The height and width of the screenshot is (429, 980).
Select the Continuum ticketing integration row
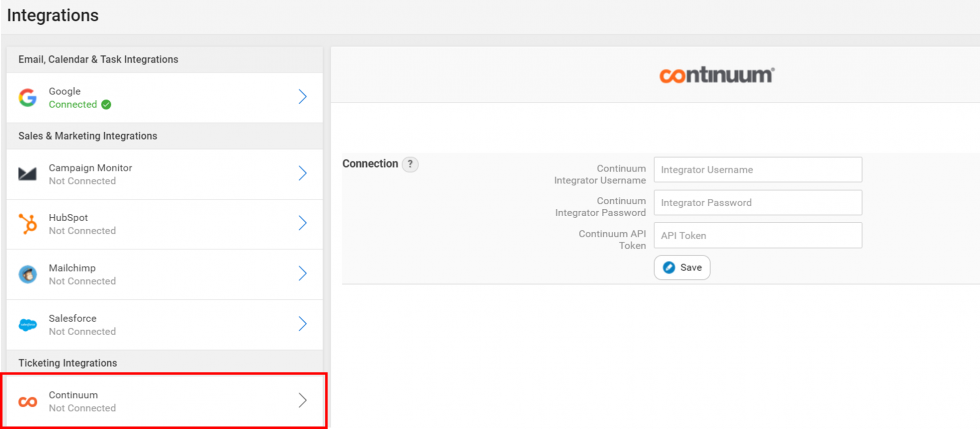165,401
